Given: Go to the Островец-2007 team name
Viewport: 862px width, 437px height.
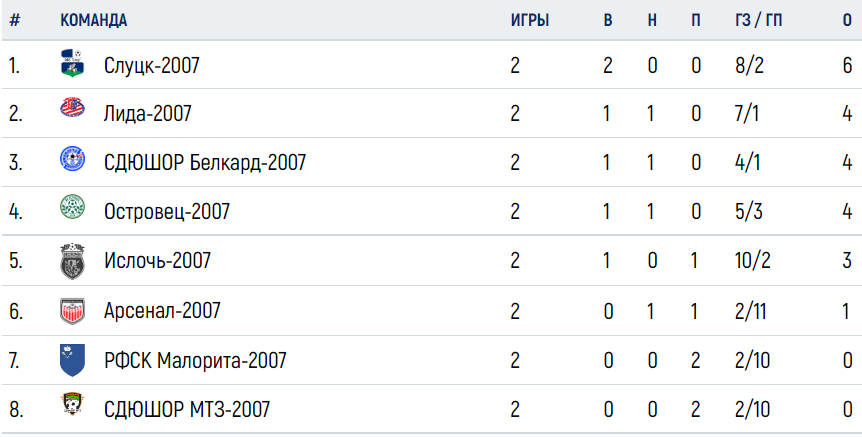Looking at the screenshot, I should pyautogui.click(x=167, y=212).
